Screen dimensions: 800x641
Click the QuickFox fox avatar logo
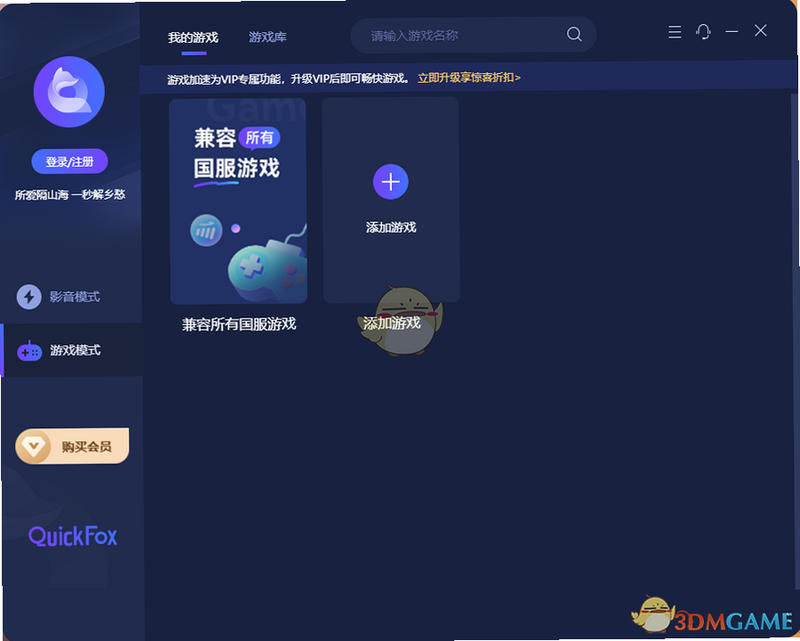[69, 92]
